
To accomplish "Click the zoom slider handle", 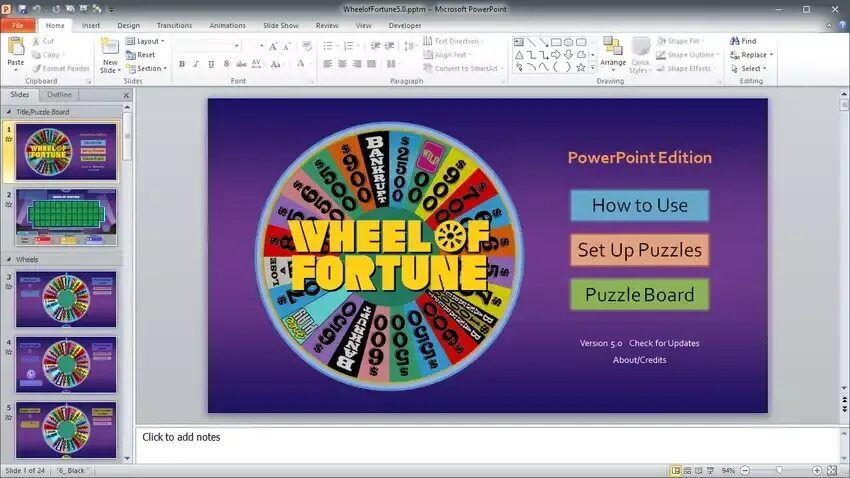I will (x=779, y=470).
